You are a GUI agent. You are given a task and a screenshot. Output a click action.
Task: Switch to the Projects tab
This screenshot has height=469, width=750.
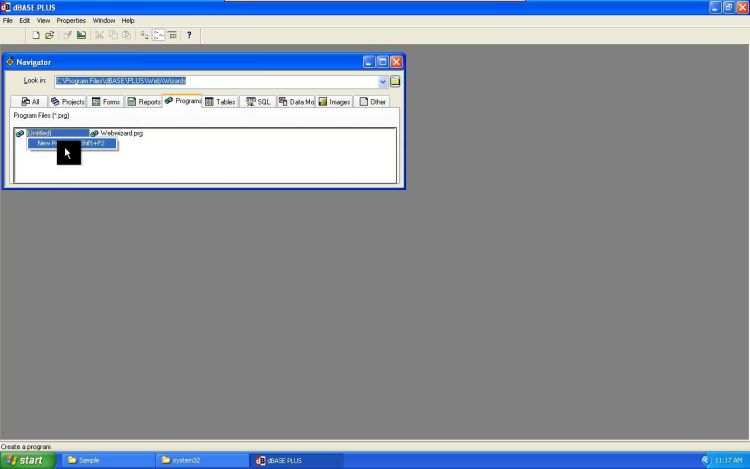pos(67,102)
